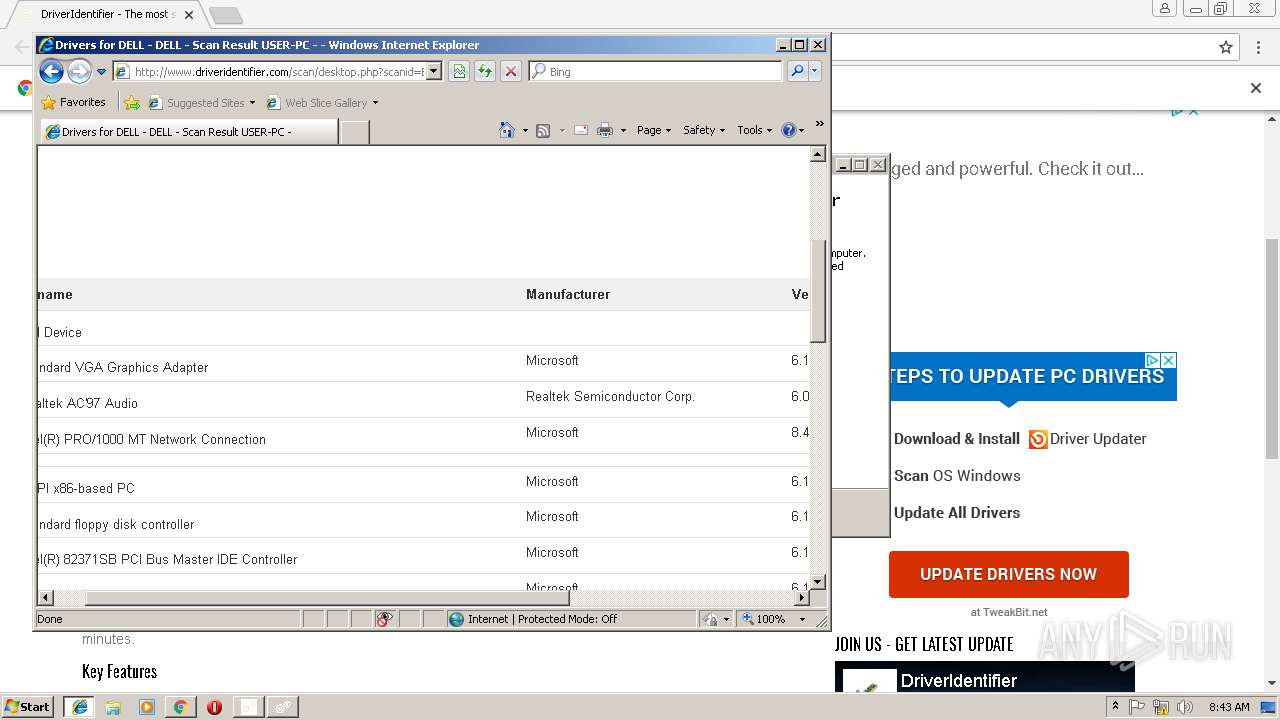Image resolution: width=1280 pixels, height=720 pixels.
Task: Click the IE horizontal scrollbar right arrow
Action: [801, 598]
